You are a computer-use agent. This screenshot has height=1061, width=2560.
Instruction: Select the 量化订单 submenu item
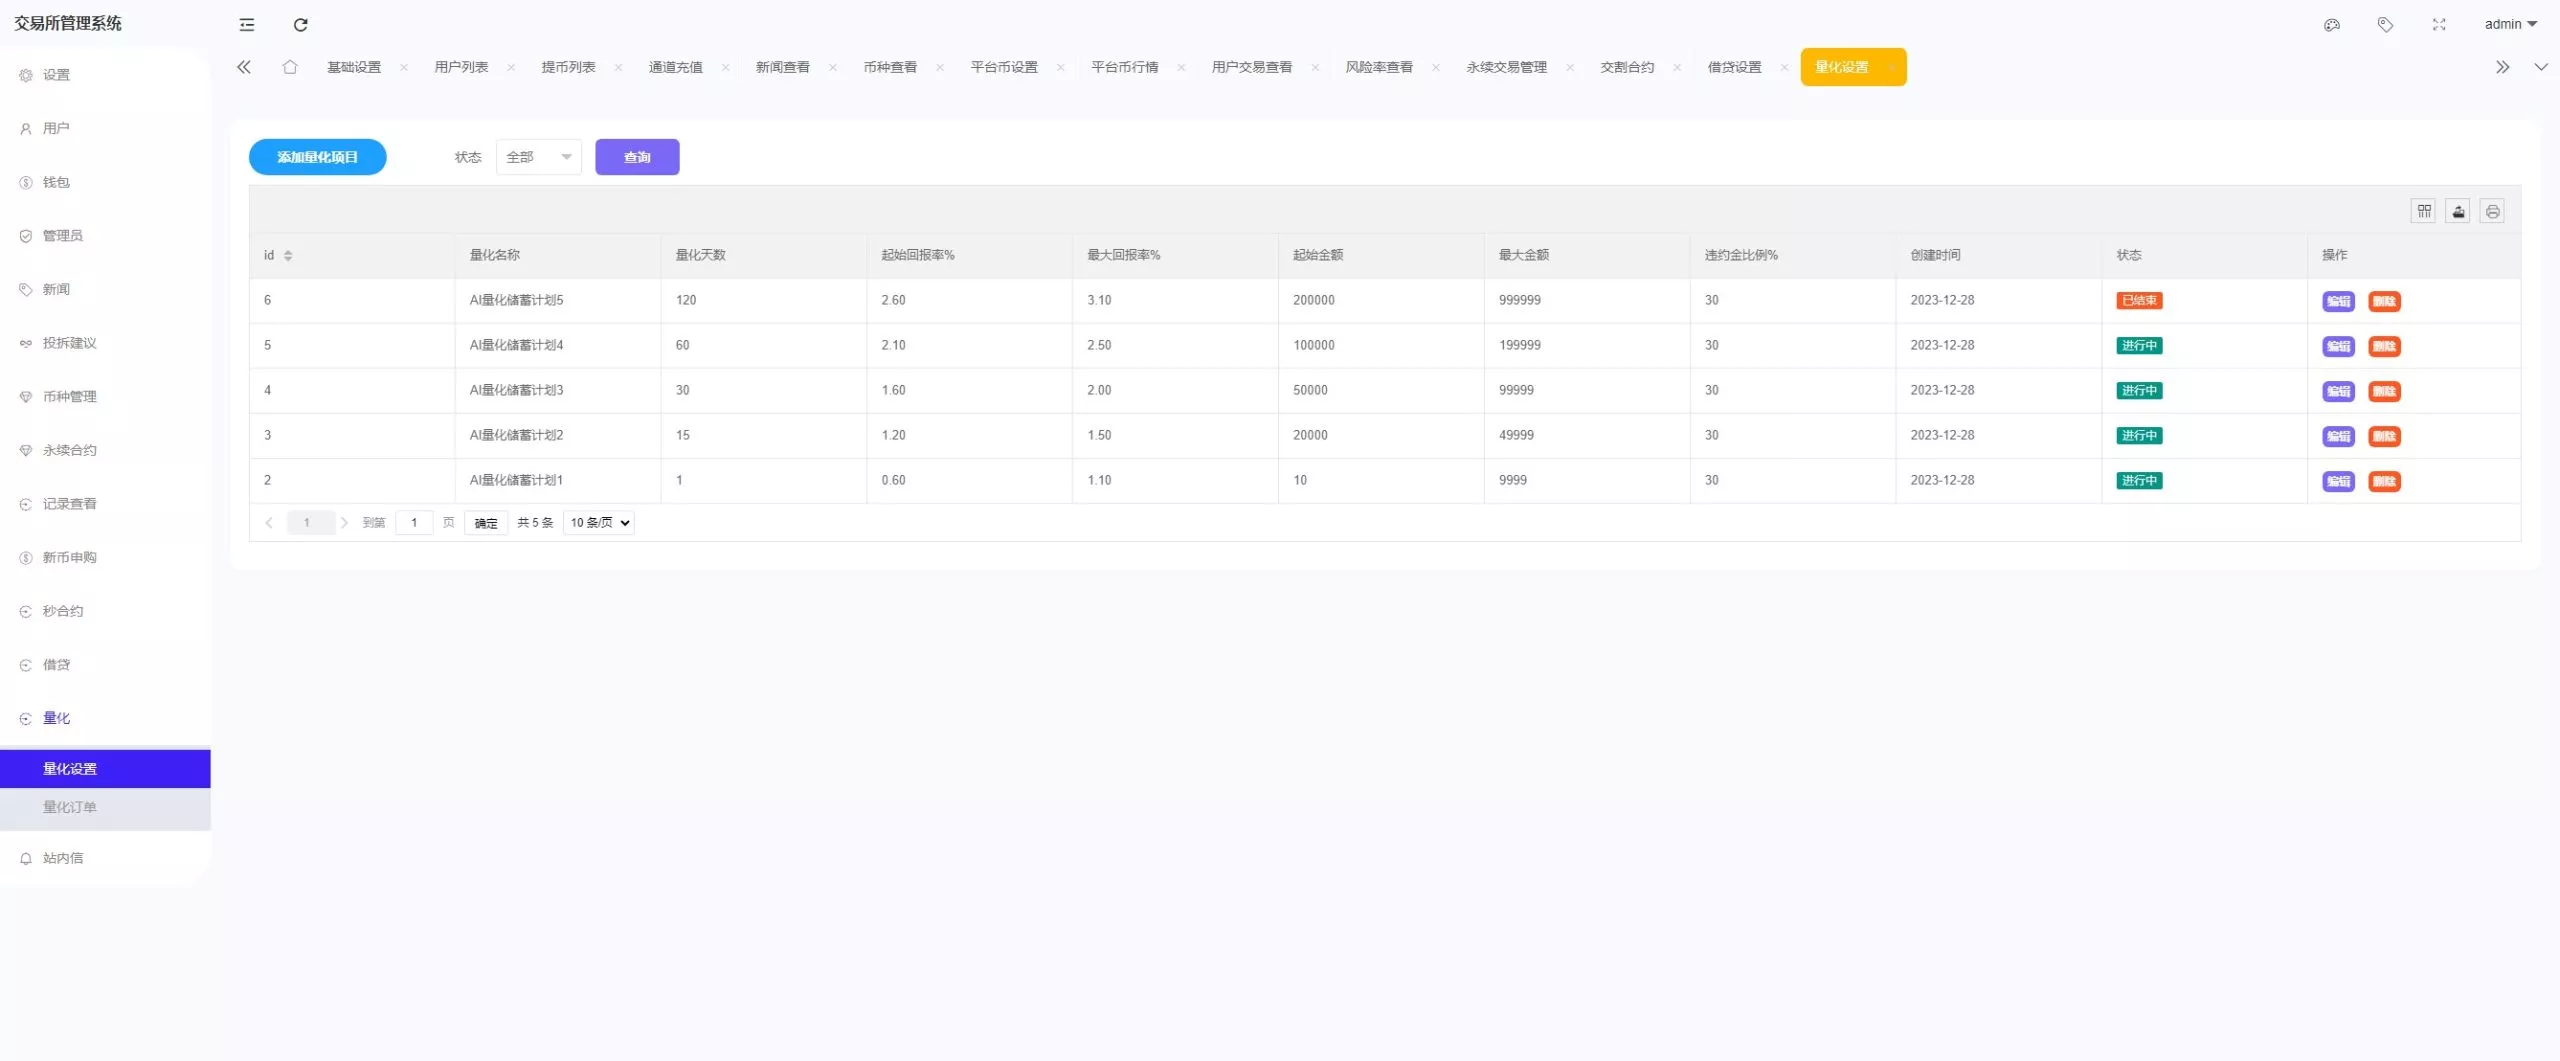[70, 807]
